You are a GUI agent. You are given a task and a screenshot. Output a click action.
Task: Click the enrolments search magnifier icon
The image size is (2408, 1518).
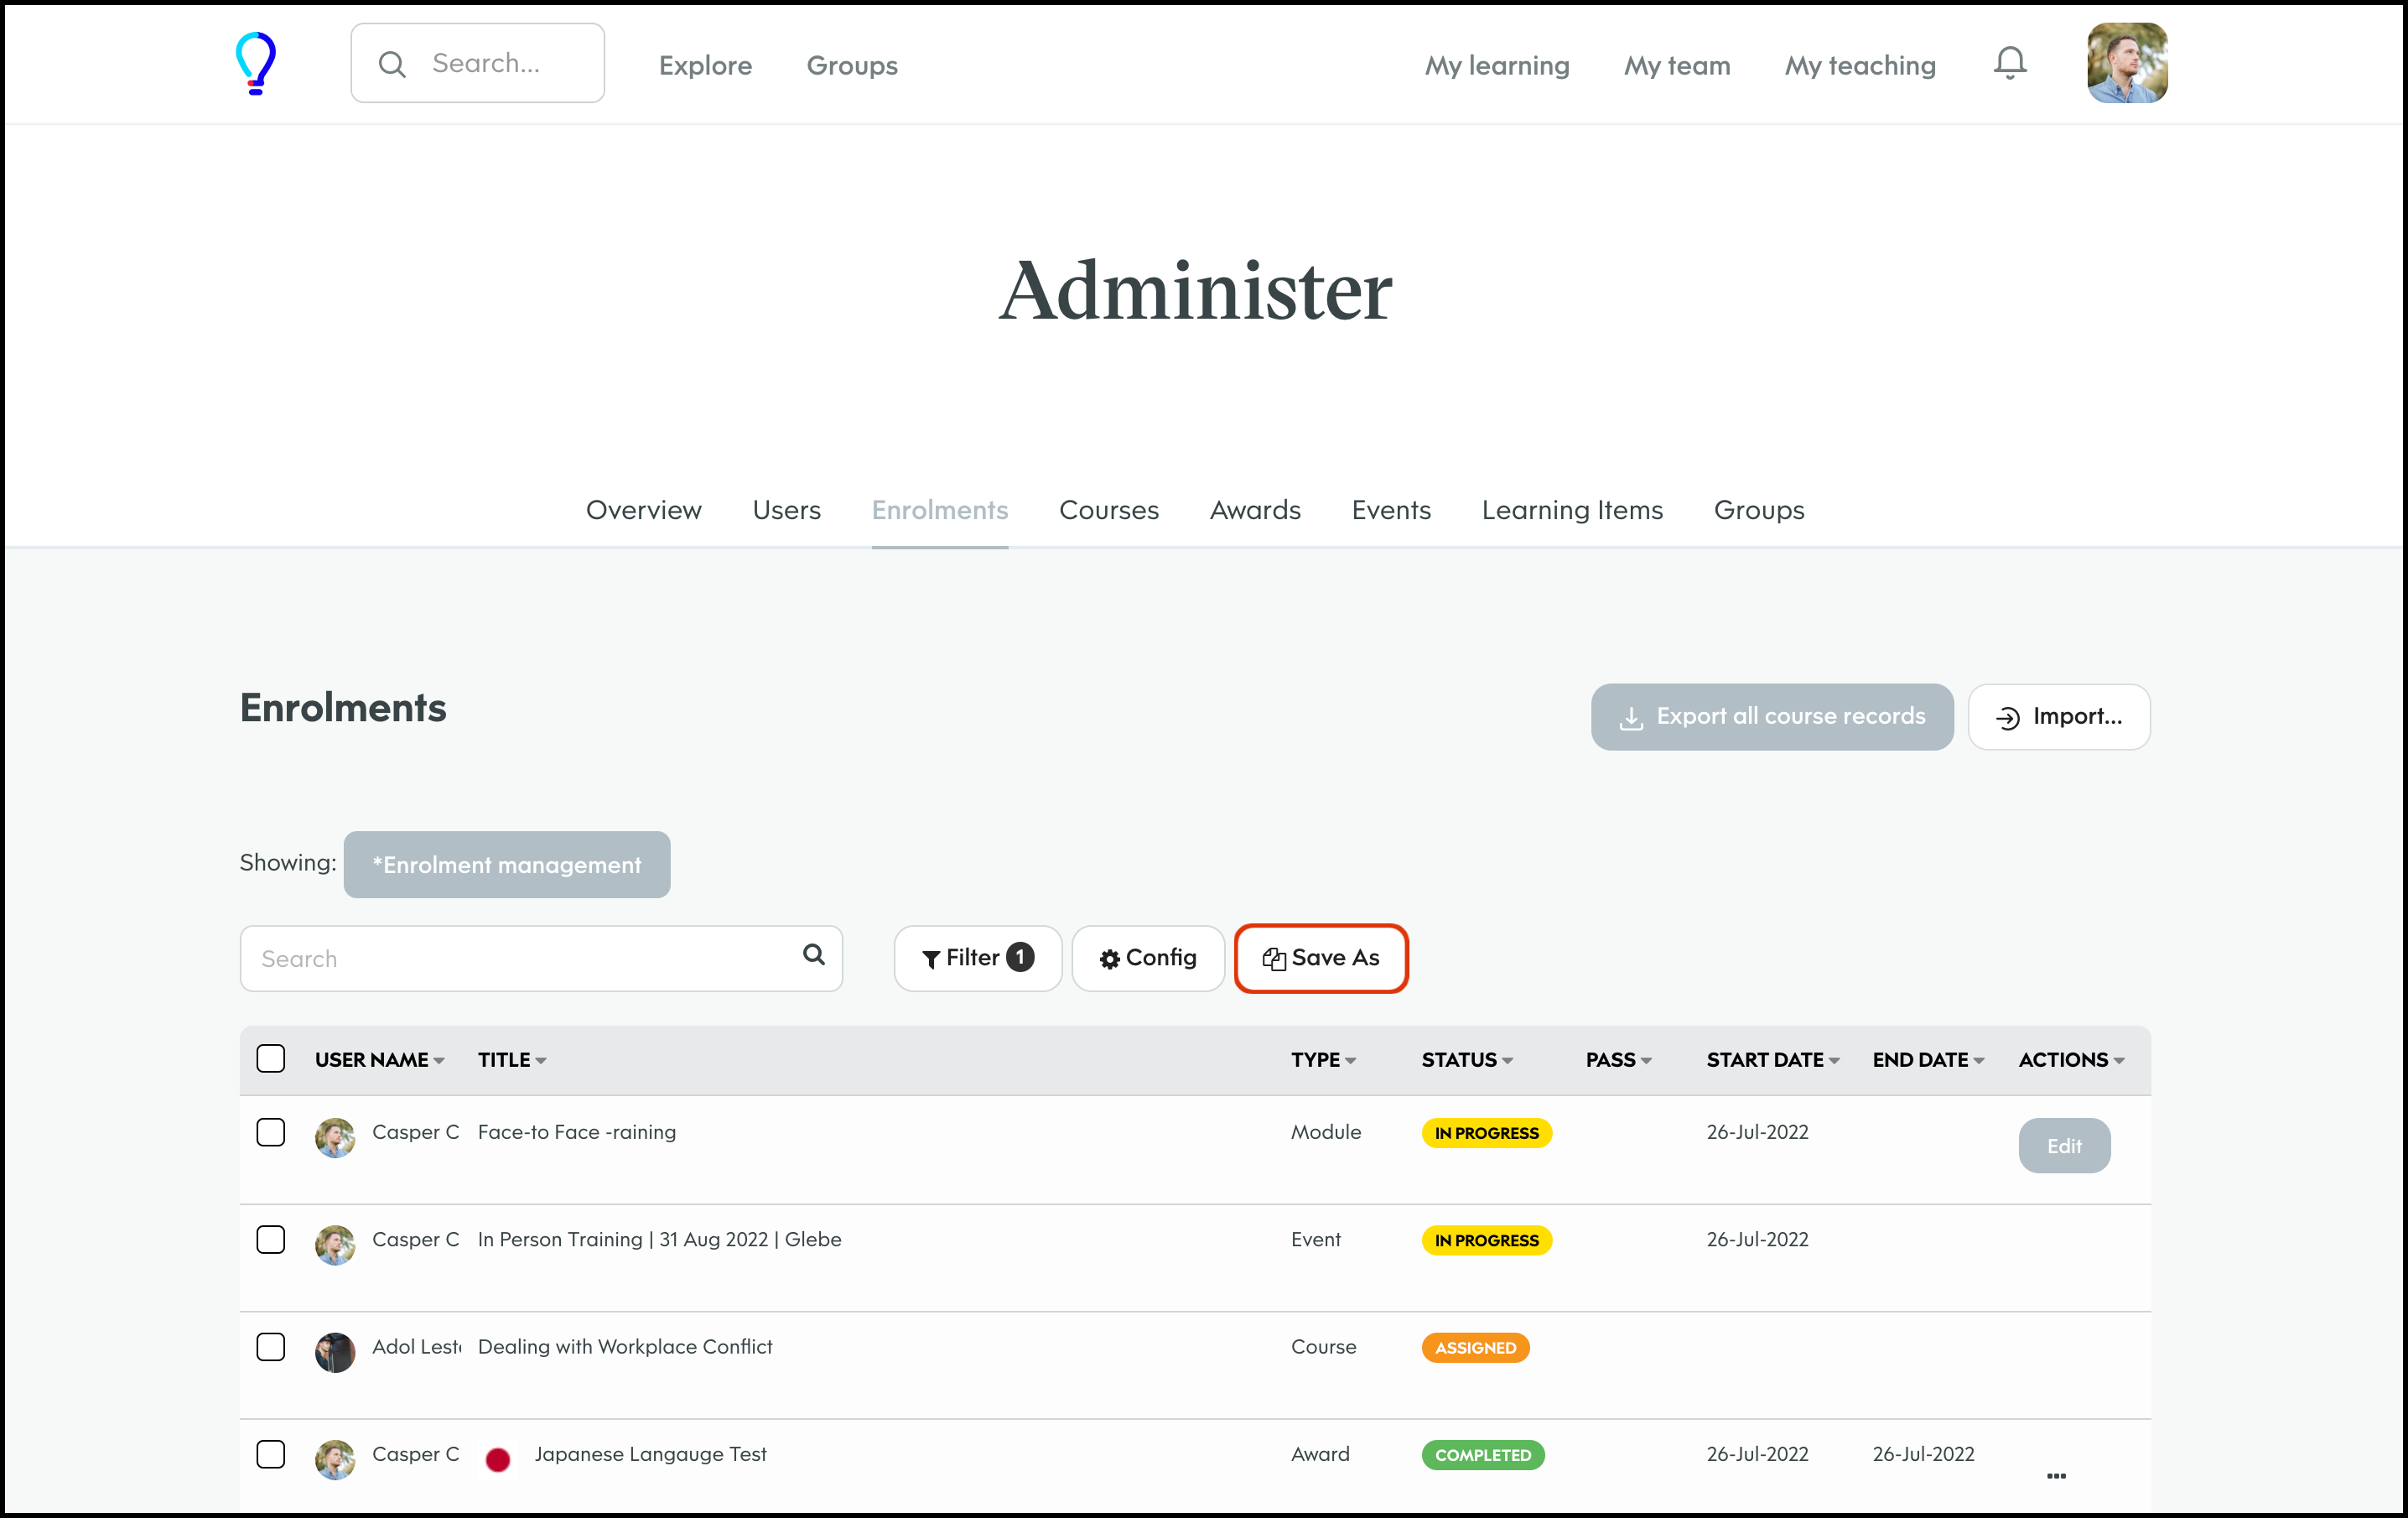pos(814,955)
